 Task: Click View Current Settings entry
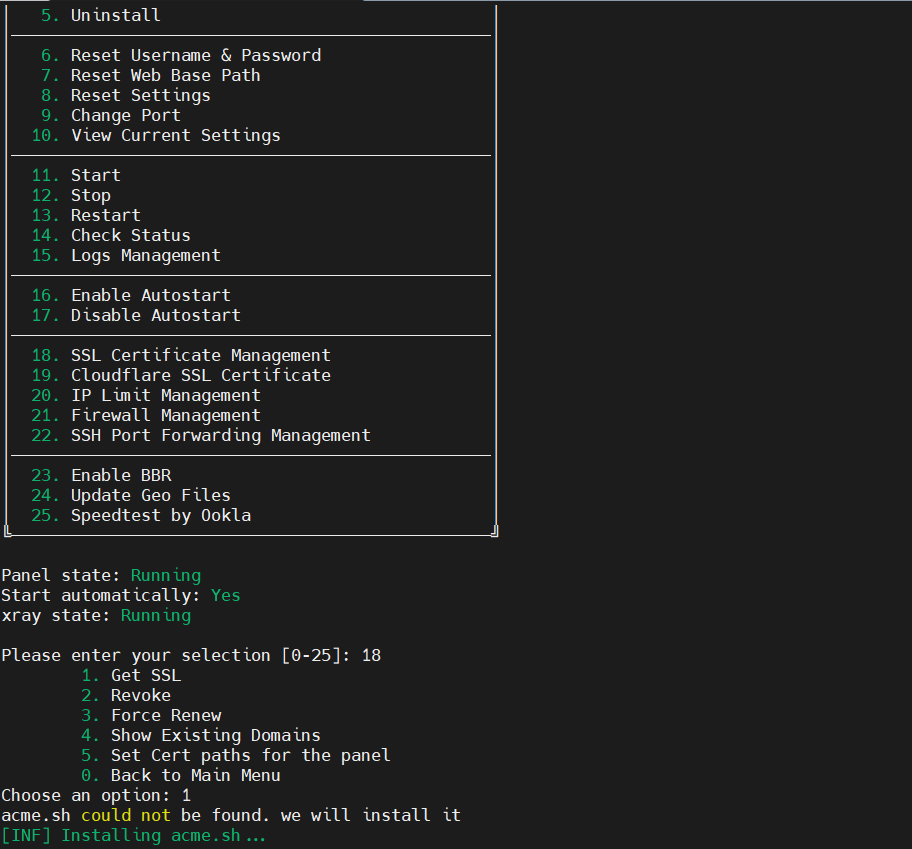coord(175,135)
